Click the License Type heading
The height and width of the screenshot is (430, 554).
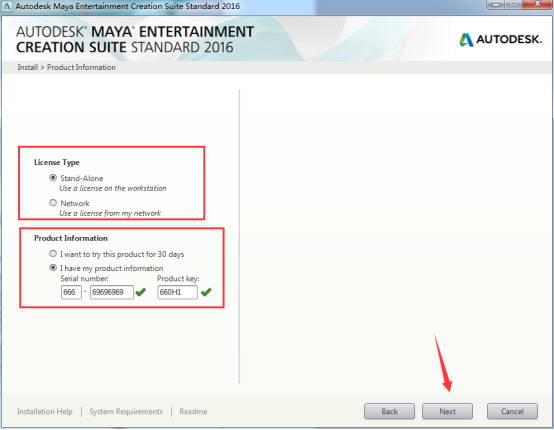click(x=57, y=162)
